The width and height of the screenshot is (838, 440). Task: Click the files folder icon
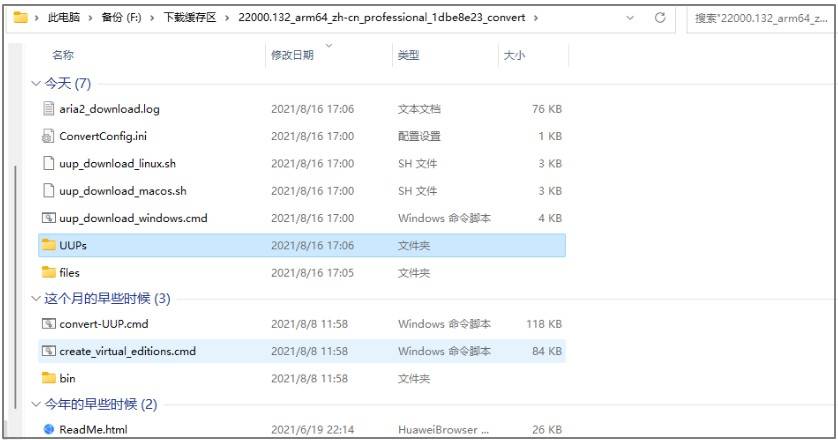coord(49,272)
